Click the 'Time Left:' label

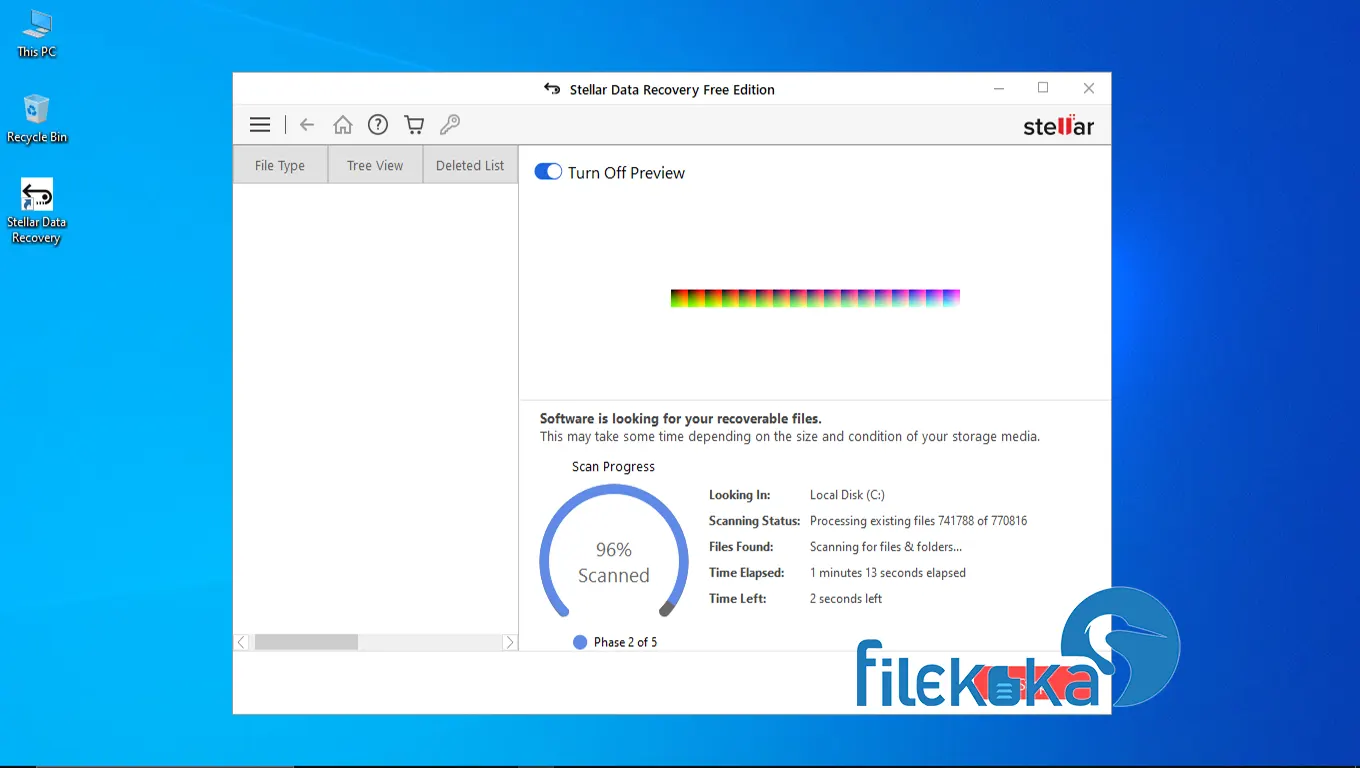(x=738, y=599)
